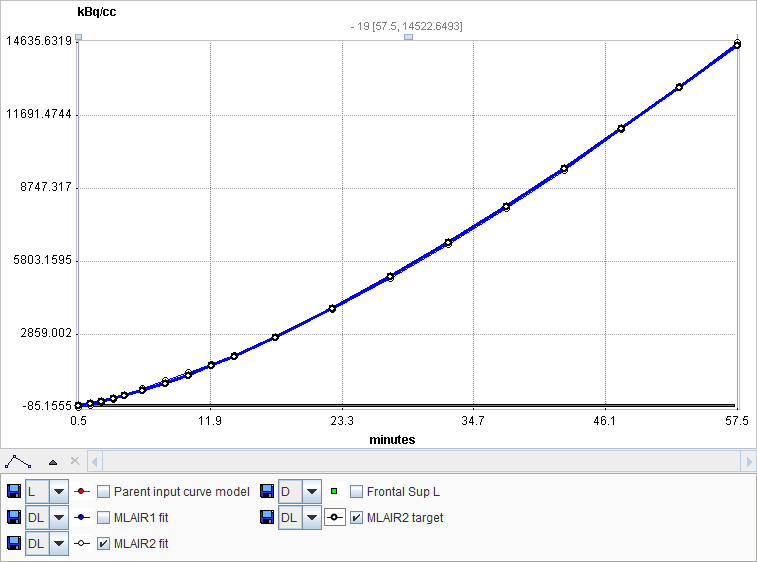Click the 'Frontal Sup L' label
The width and height of the screenshot is (757, 562).
[403, 492]
